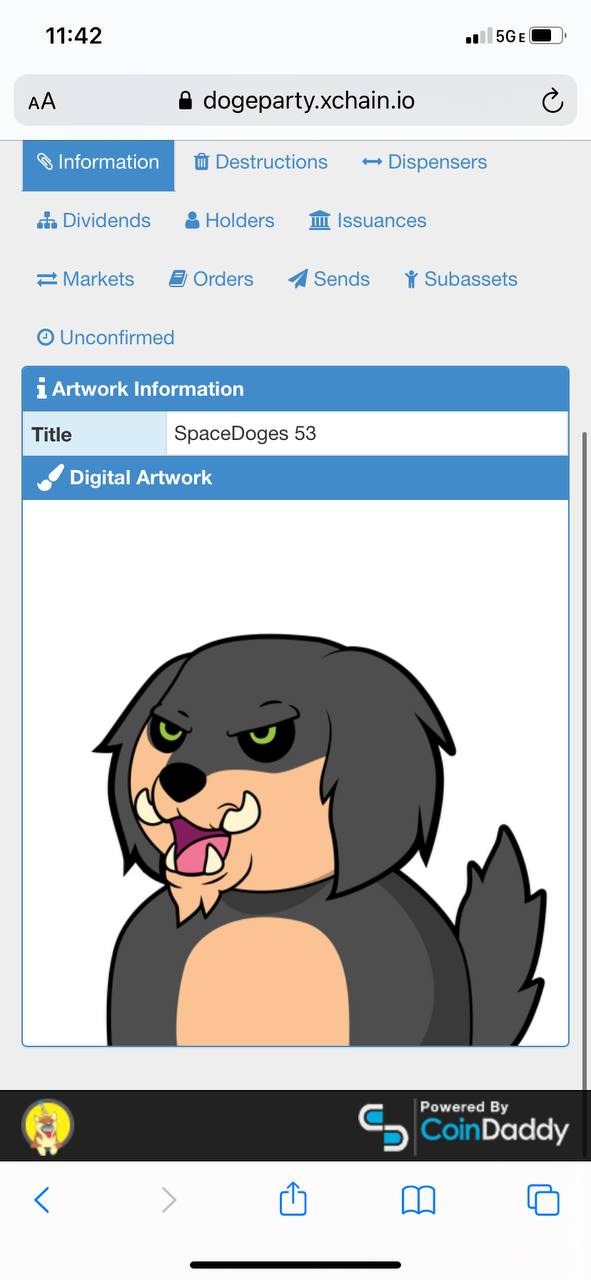Screen dimensions: 591x1280
Task: Switch to Dispensers tab
Action: point(424,162)
